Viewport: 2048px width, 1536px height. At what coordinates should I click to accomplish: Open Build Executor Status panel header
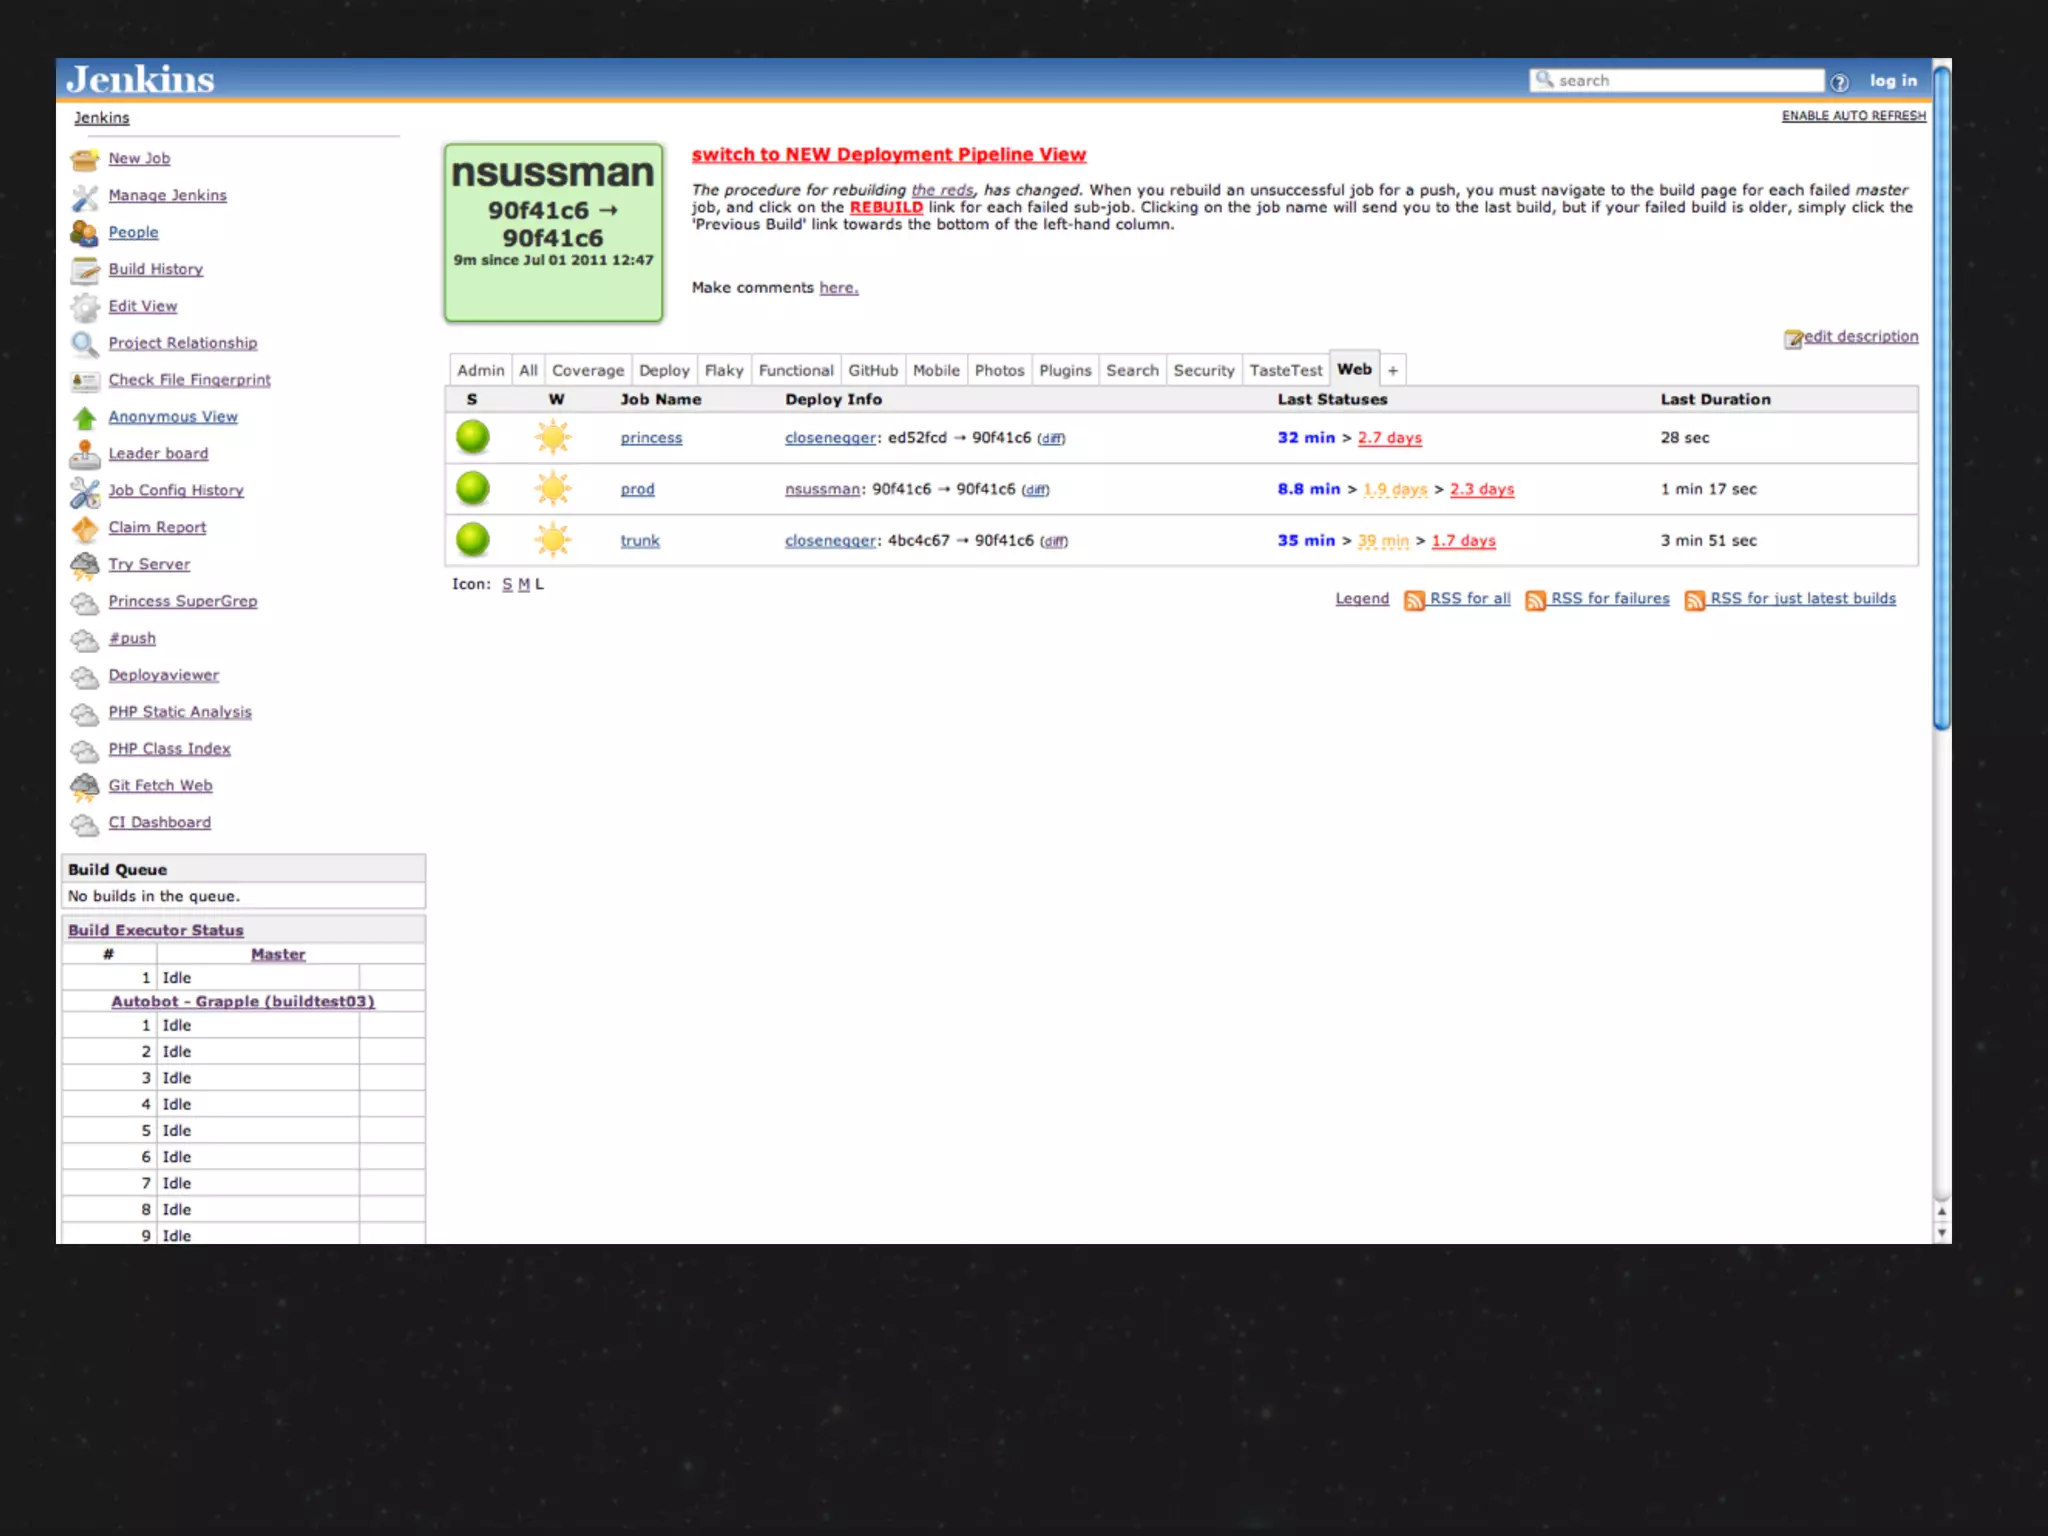(x=156, y=930)
